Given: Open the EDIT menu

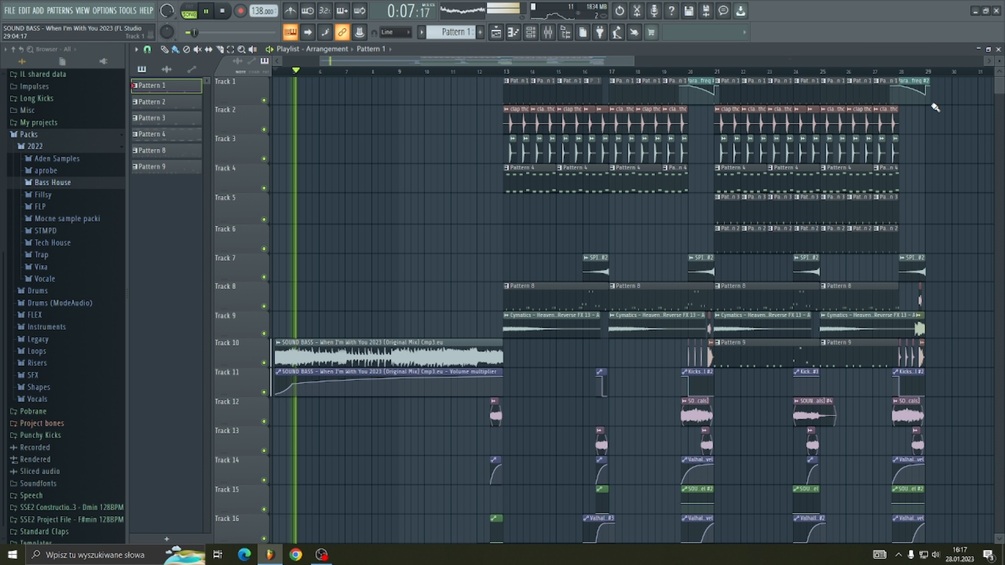Looking at the screenshot, I should [24, 10].
